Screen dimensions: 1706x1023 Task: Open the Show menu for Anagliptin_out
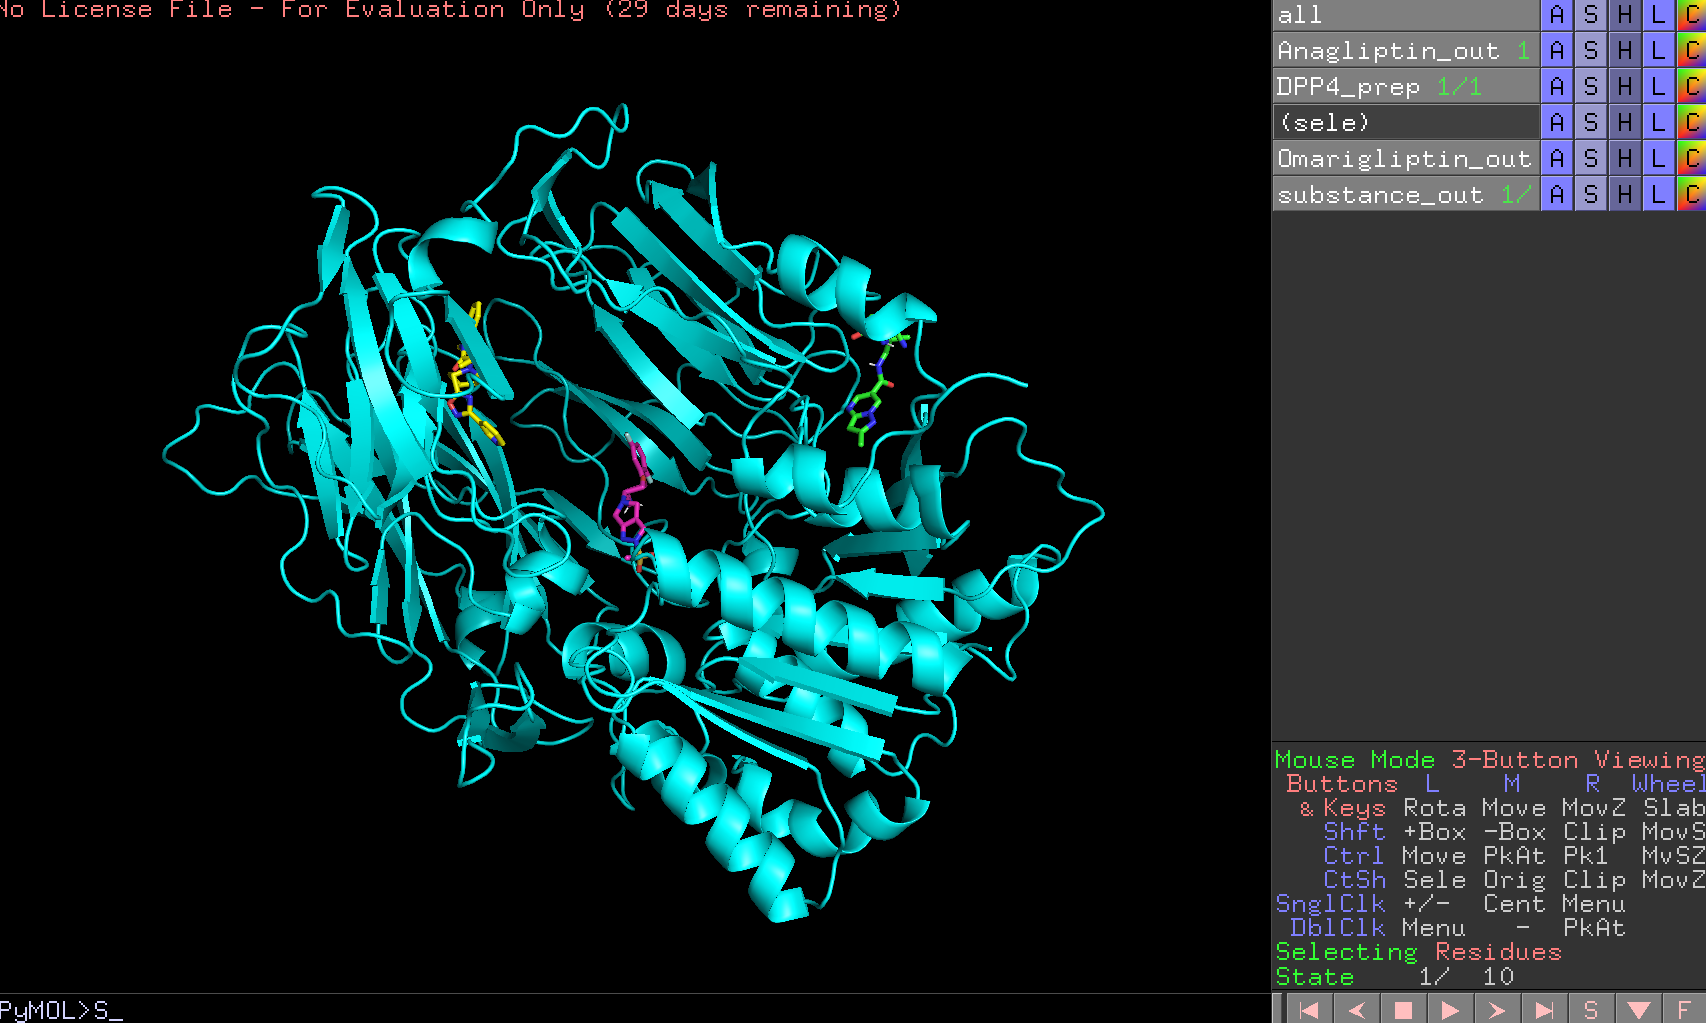pyautogui.click(x=1590, y=50)
